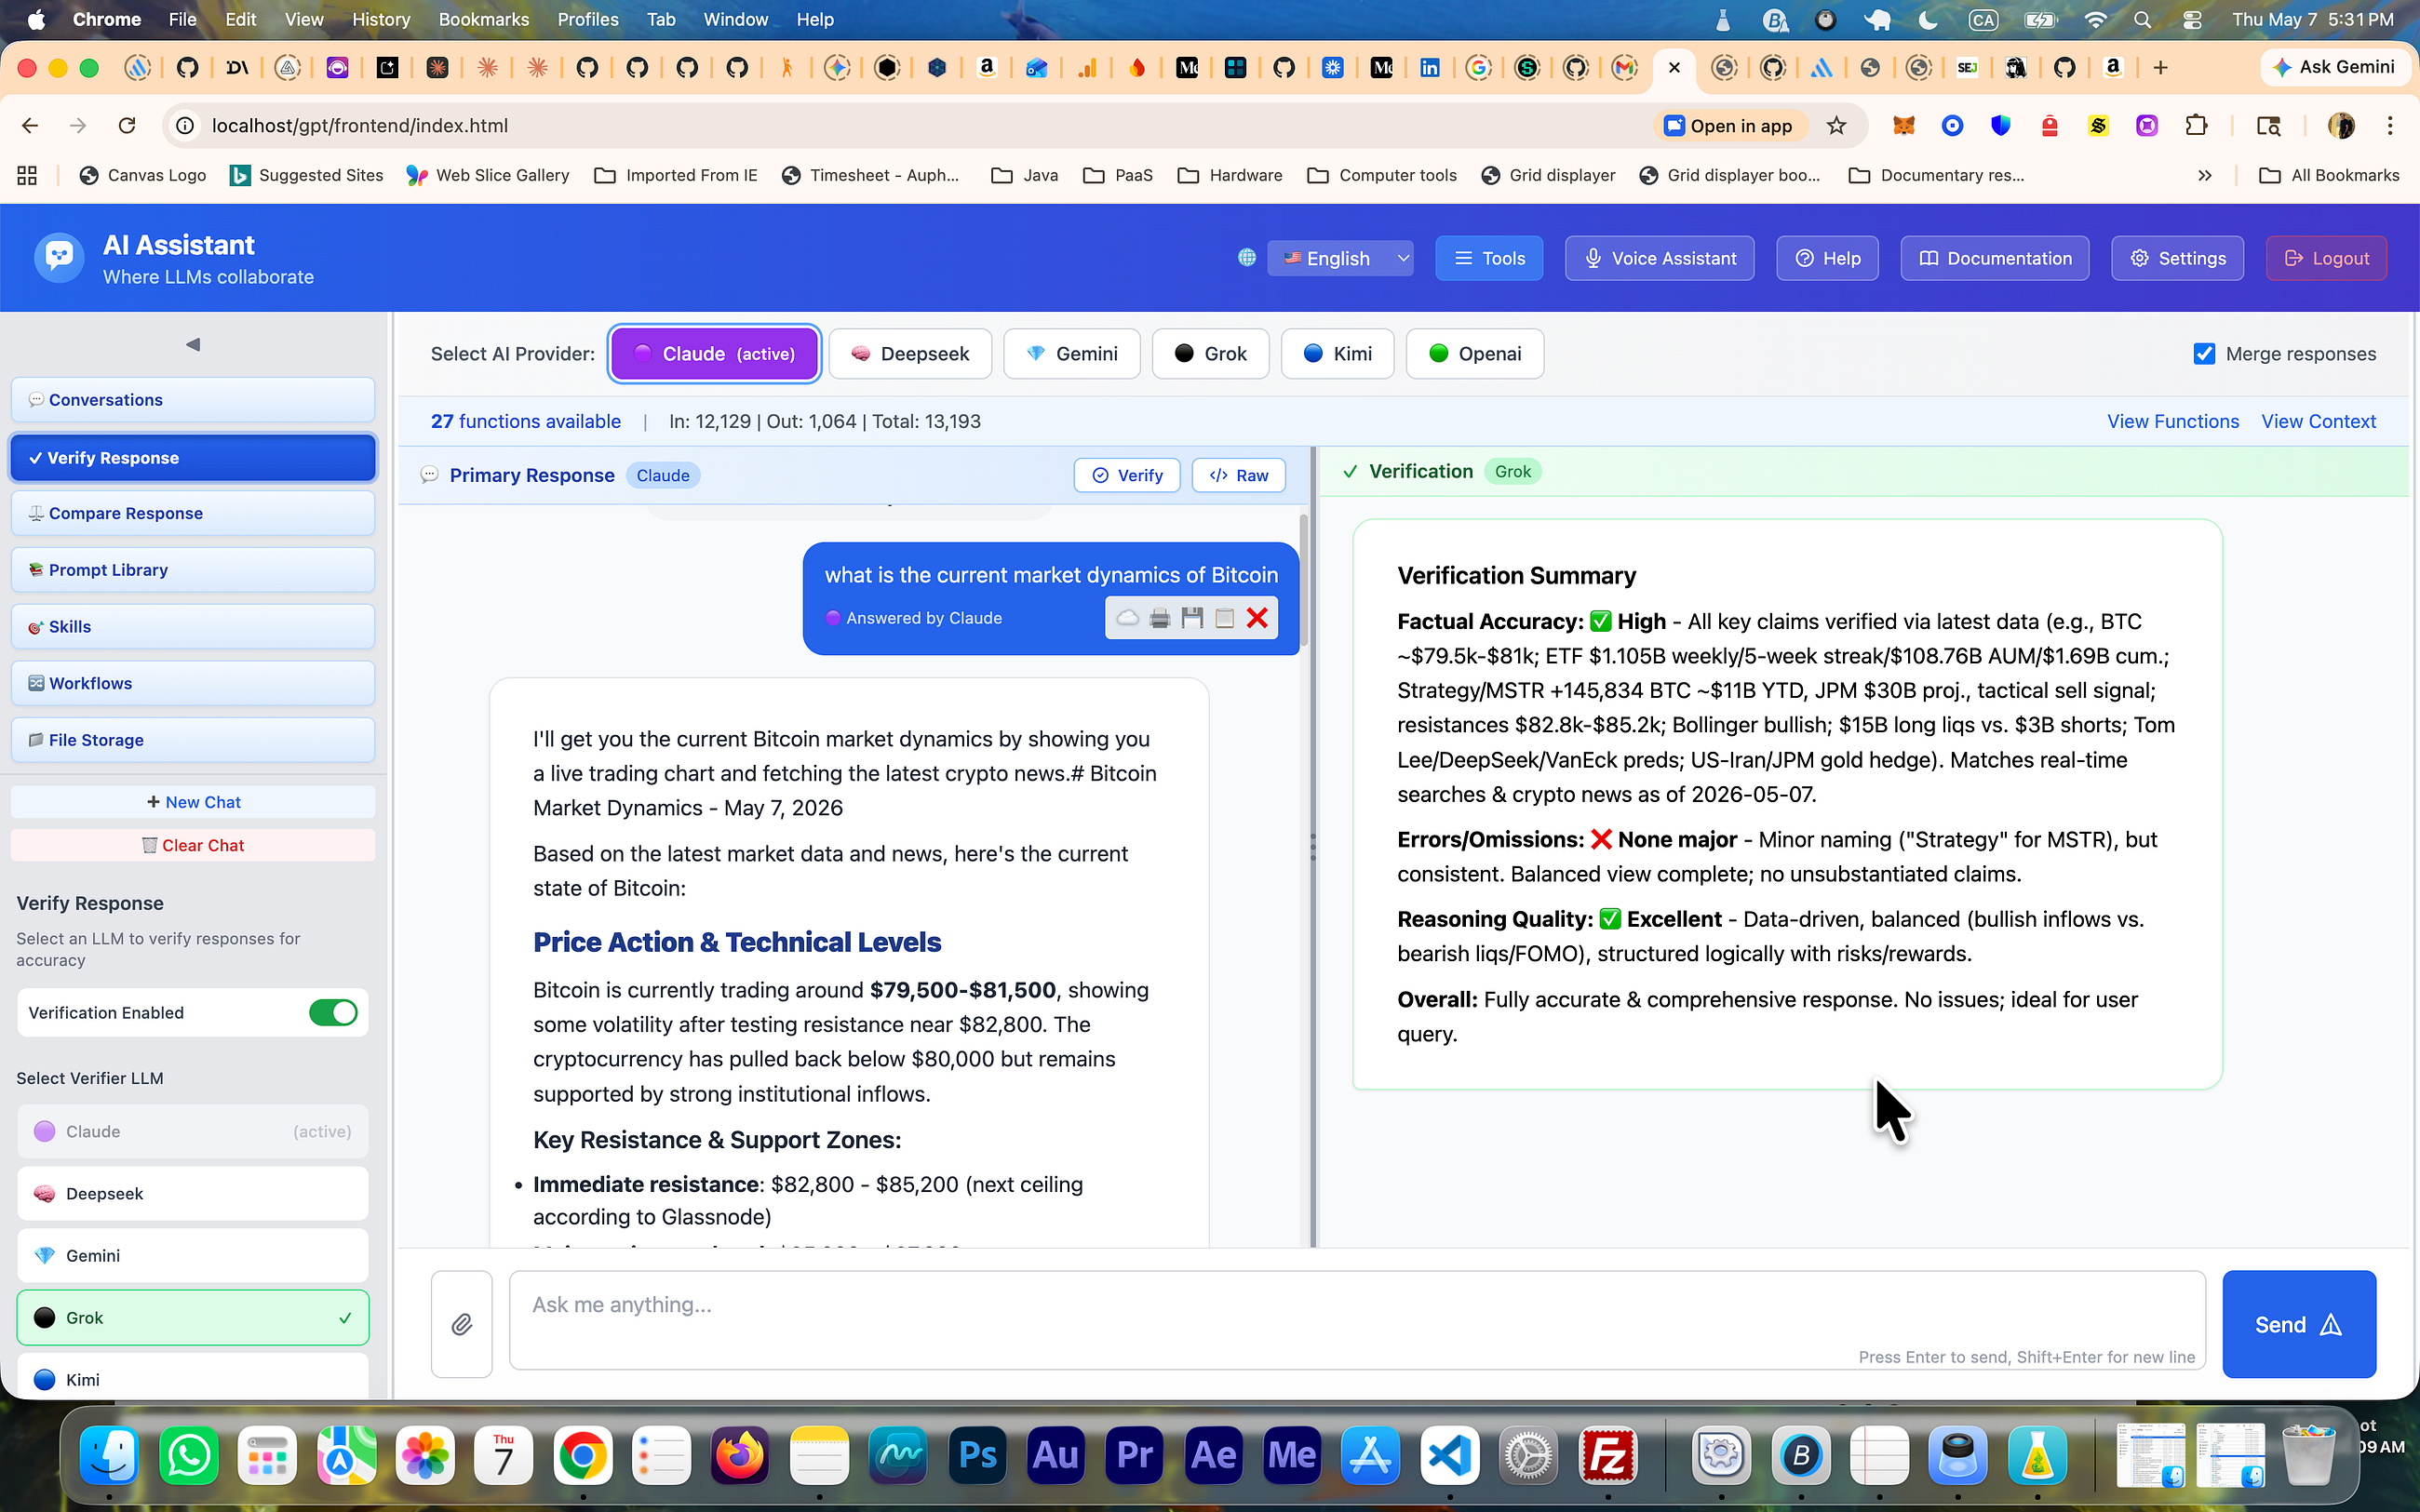Click the Send button

coord(2299,1324)
